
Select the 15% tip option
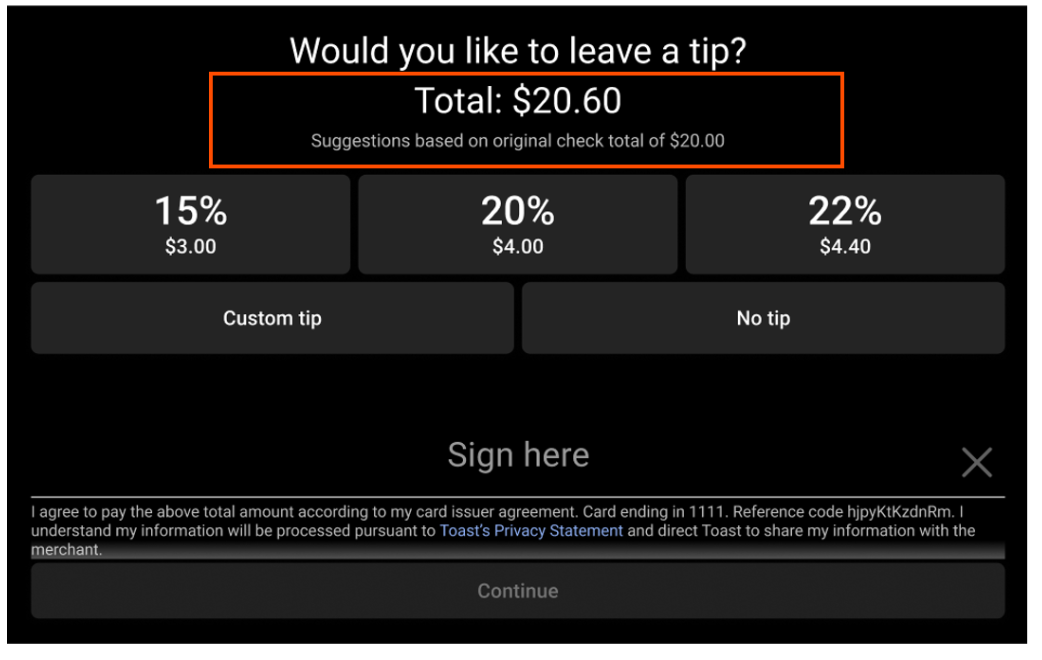(190, 224)
